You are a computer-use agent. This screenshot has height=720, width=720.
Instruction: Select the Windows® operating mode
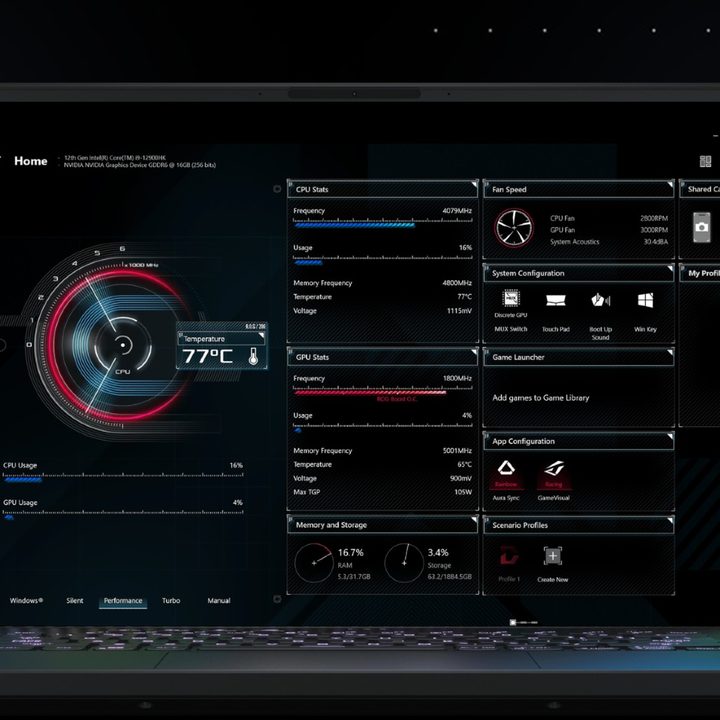(27, 601)
